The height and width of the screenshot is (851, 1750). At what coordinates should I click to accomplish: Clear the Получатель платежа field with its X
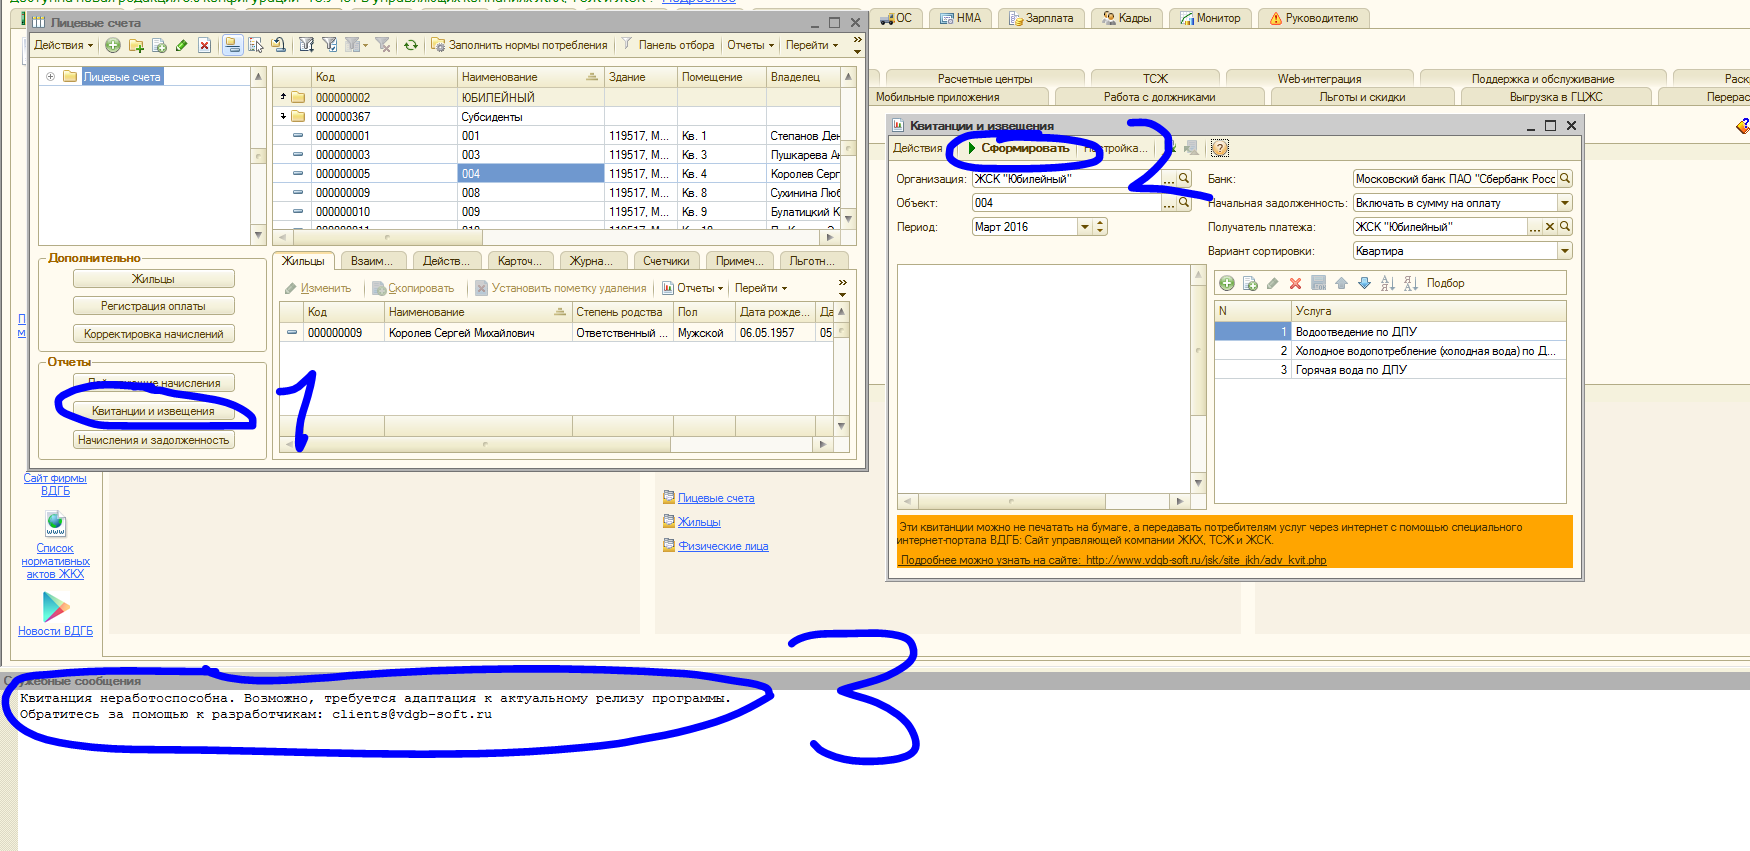[1550, 227]
